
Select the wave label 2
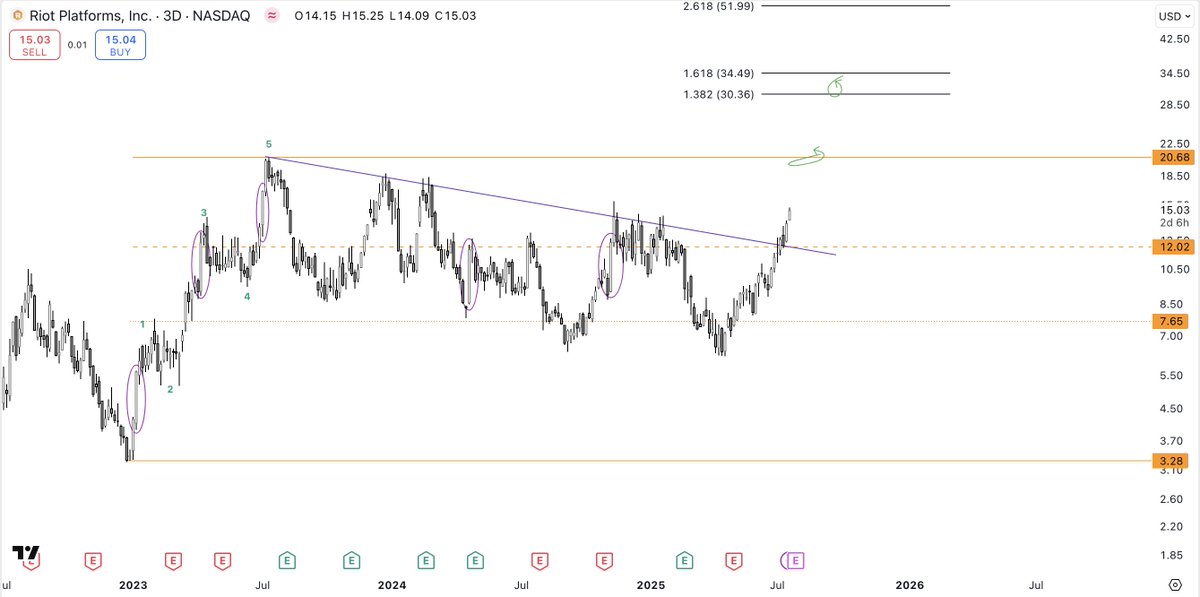[x=170, y=390]
